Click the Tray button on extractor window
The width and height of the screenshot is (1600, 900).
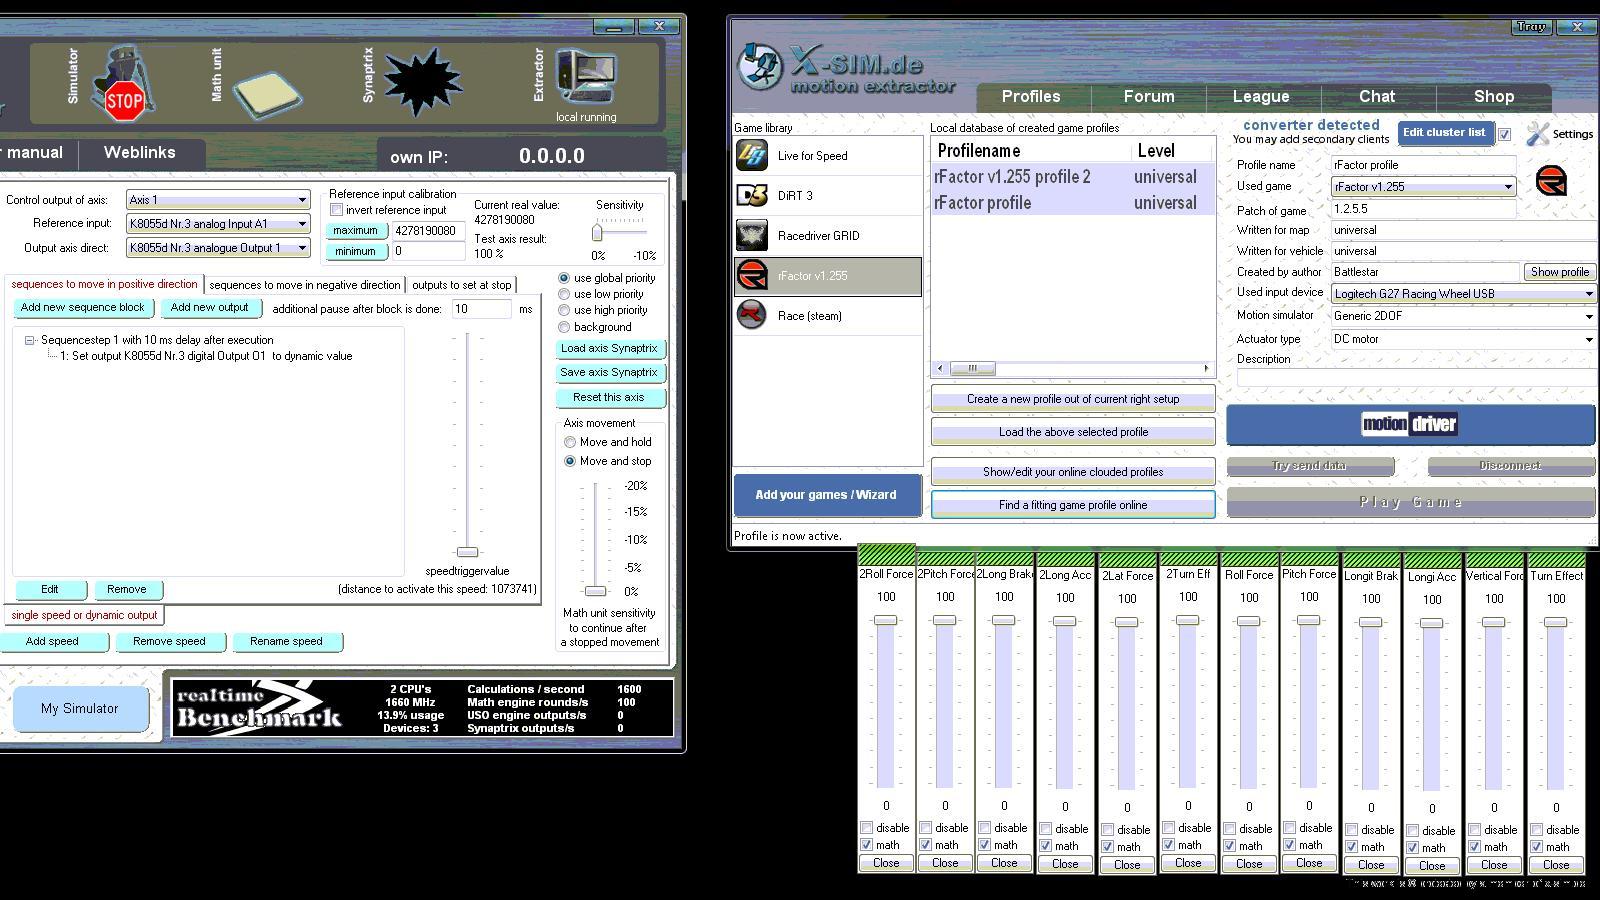(1531, 27)
